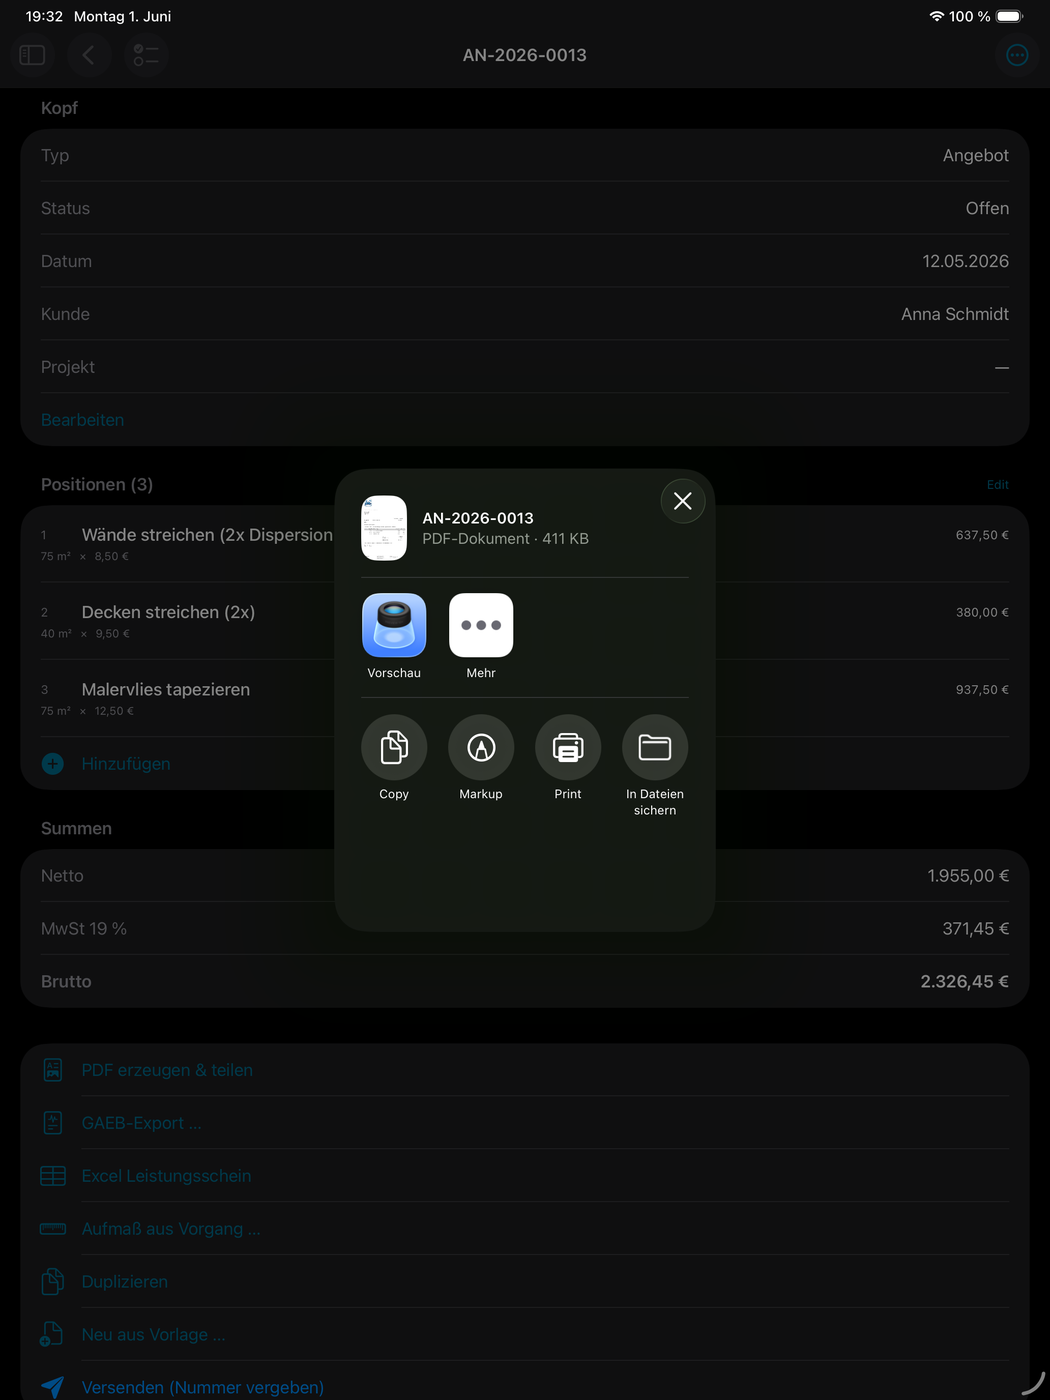Screen dimensions: 1050x1400
Task: Go back with the chevron button
Action: [x=89, y=55]
